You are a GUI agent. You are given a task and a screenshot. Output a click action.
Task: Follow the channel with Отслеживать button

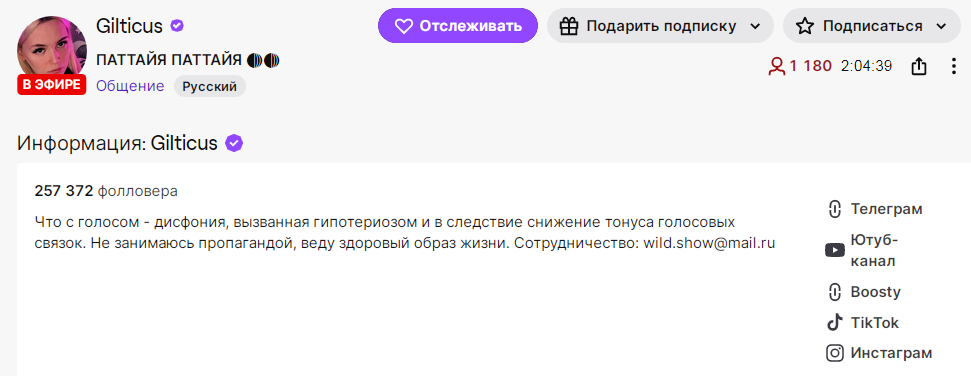[458, 25]
